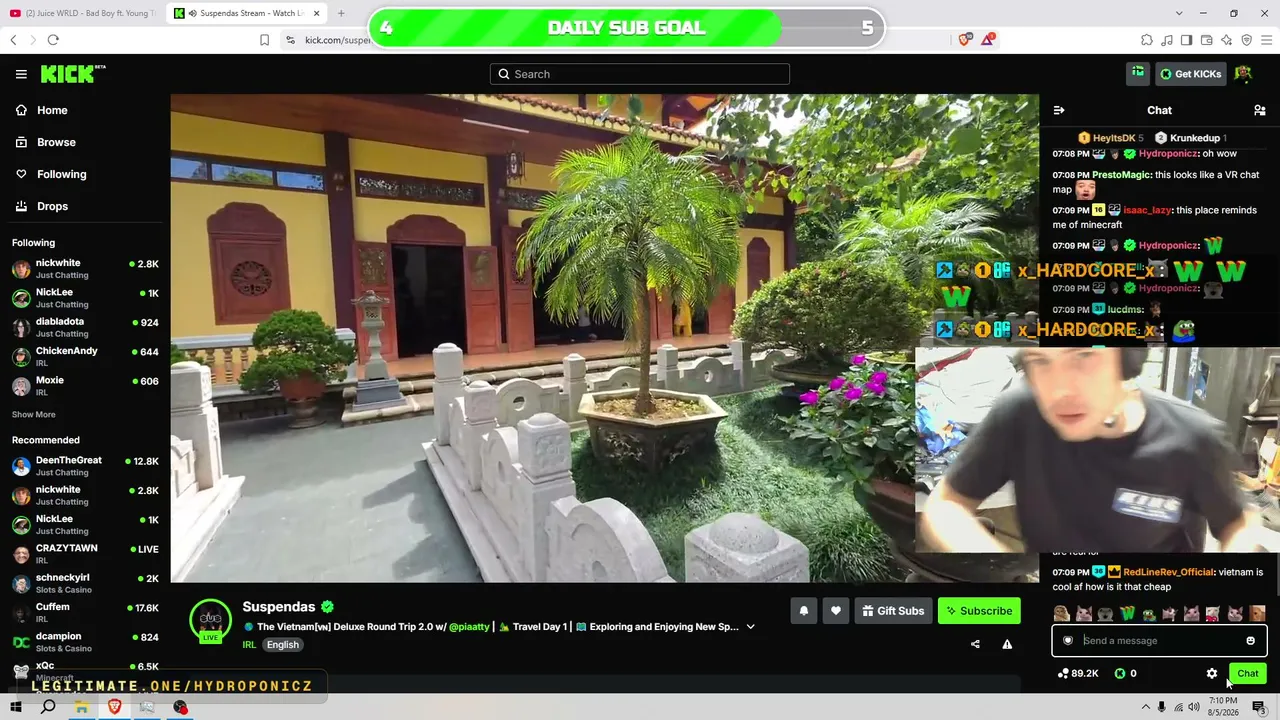
Task: Click the Send a message input
Action: coord(1160,641)
